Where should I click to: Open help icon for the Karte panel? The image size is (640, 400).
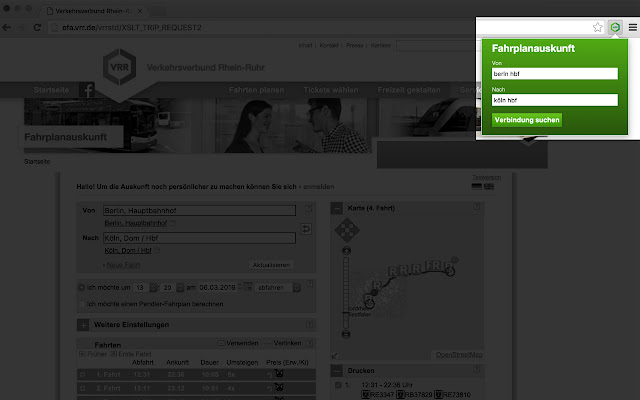[476, 207]
